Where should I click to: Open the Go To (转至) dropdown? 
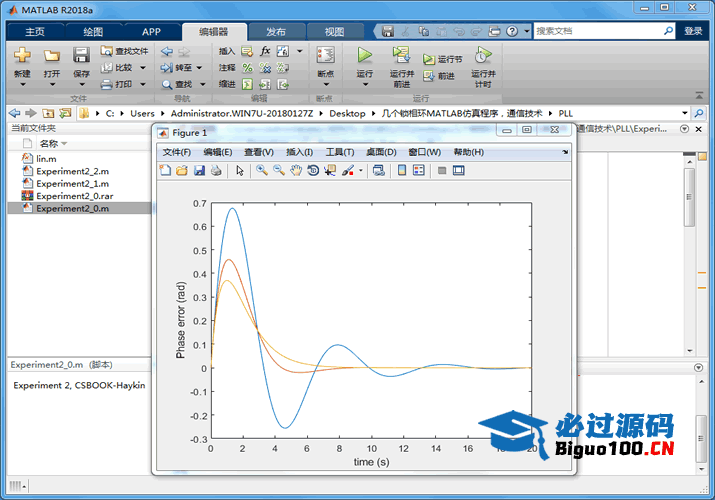(200, 68)
